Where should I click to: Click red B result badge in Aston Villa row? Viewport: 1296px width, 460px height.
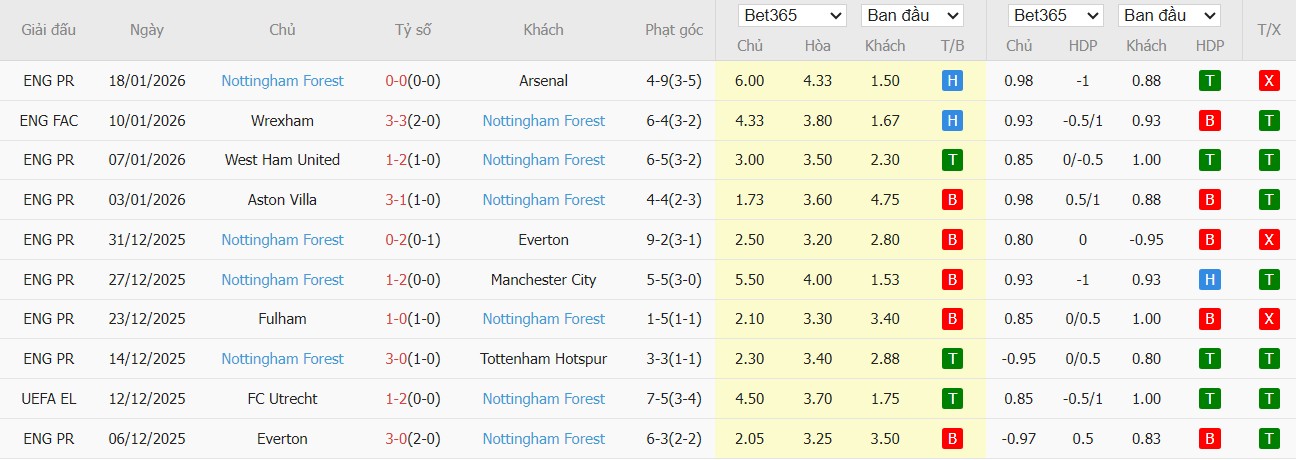point(952,200)
